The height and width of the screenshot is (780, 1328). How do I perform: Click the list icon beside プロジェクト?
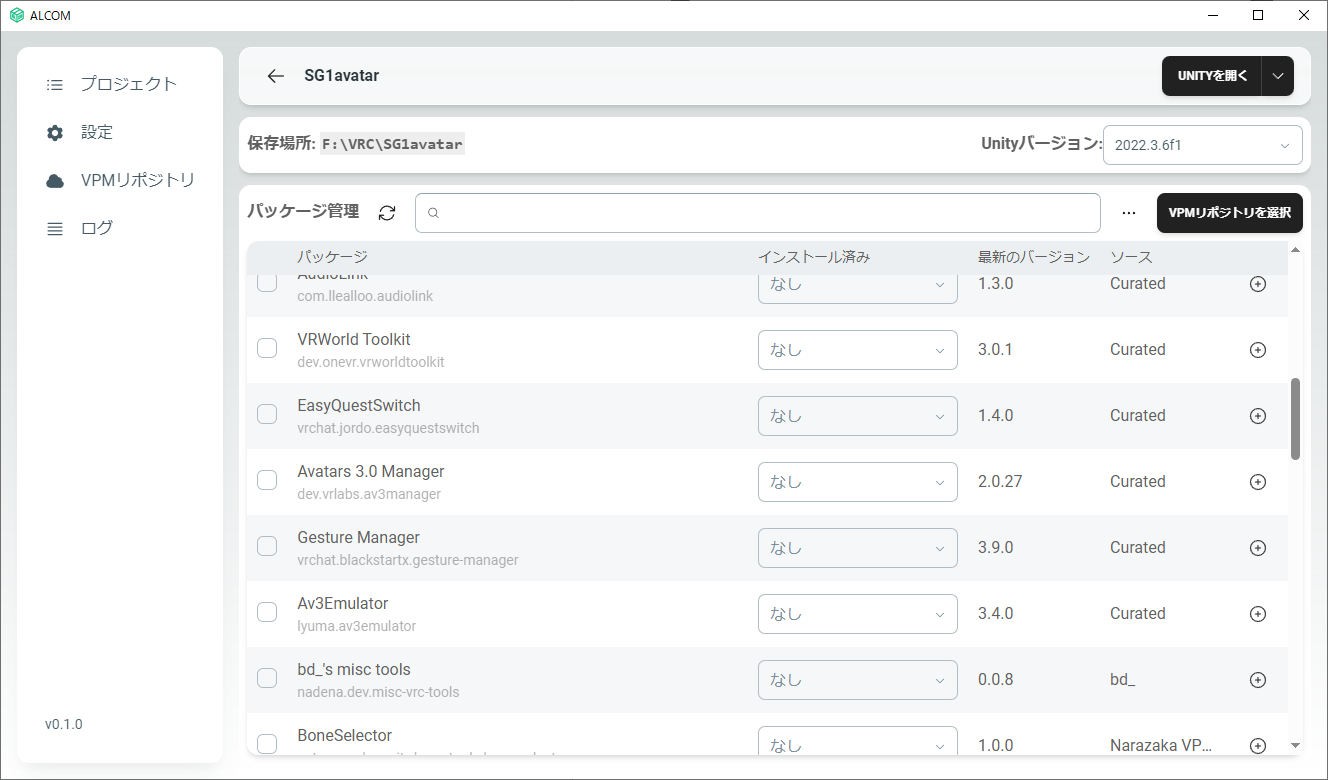pos(55,85)
